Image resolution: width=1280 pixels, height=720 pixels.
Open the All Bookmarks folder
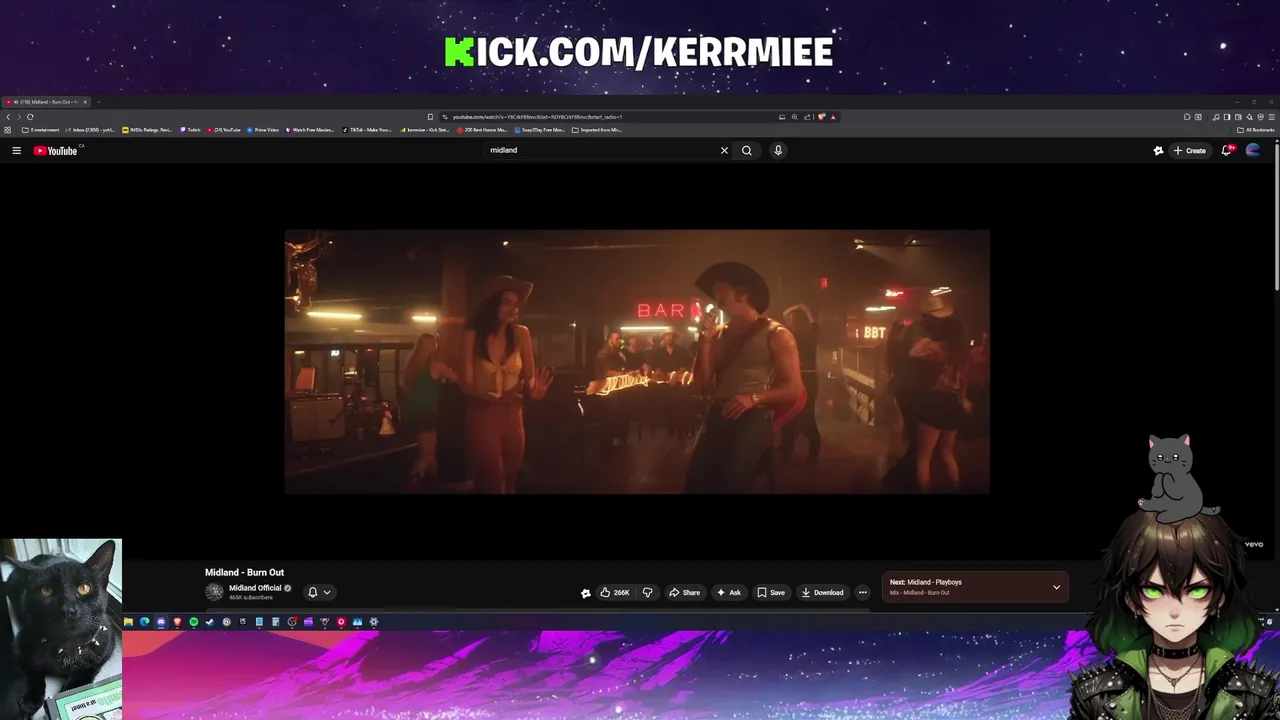(x=1256, y=130)
